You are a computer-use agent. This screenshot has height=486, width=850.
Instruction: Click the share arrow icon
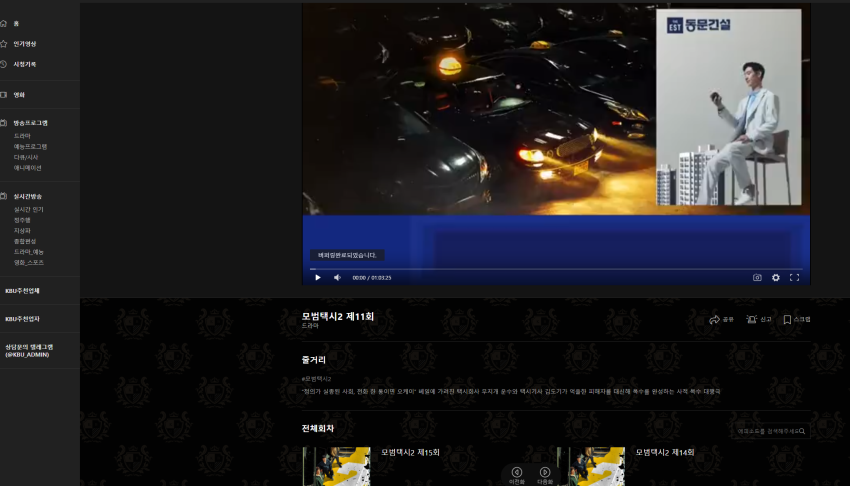714,320
